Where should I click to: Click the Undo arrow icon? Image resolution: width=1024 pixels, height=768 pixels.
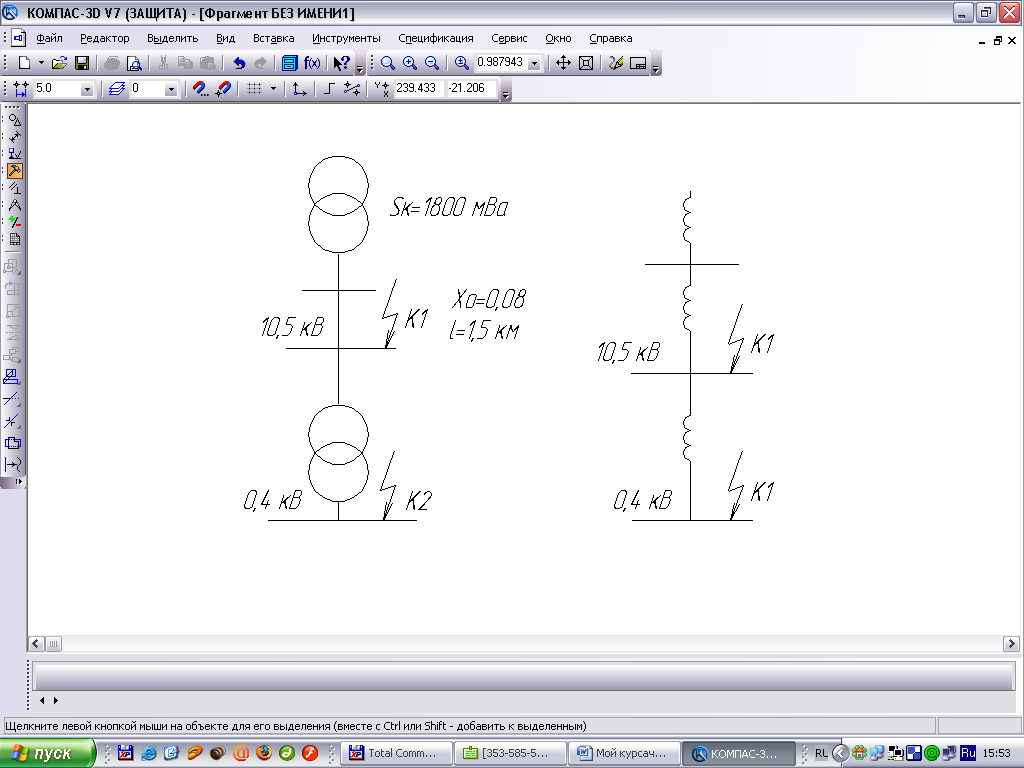click(x=239, y=63)
